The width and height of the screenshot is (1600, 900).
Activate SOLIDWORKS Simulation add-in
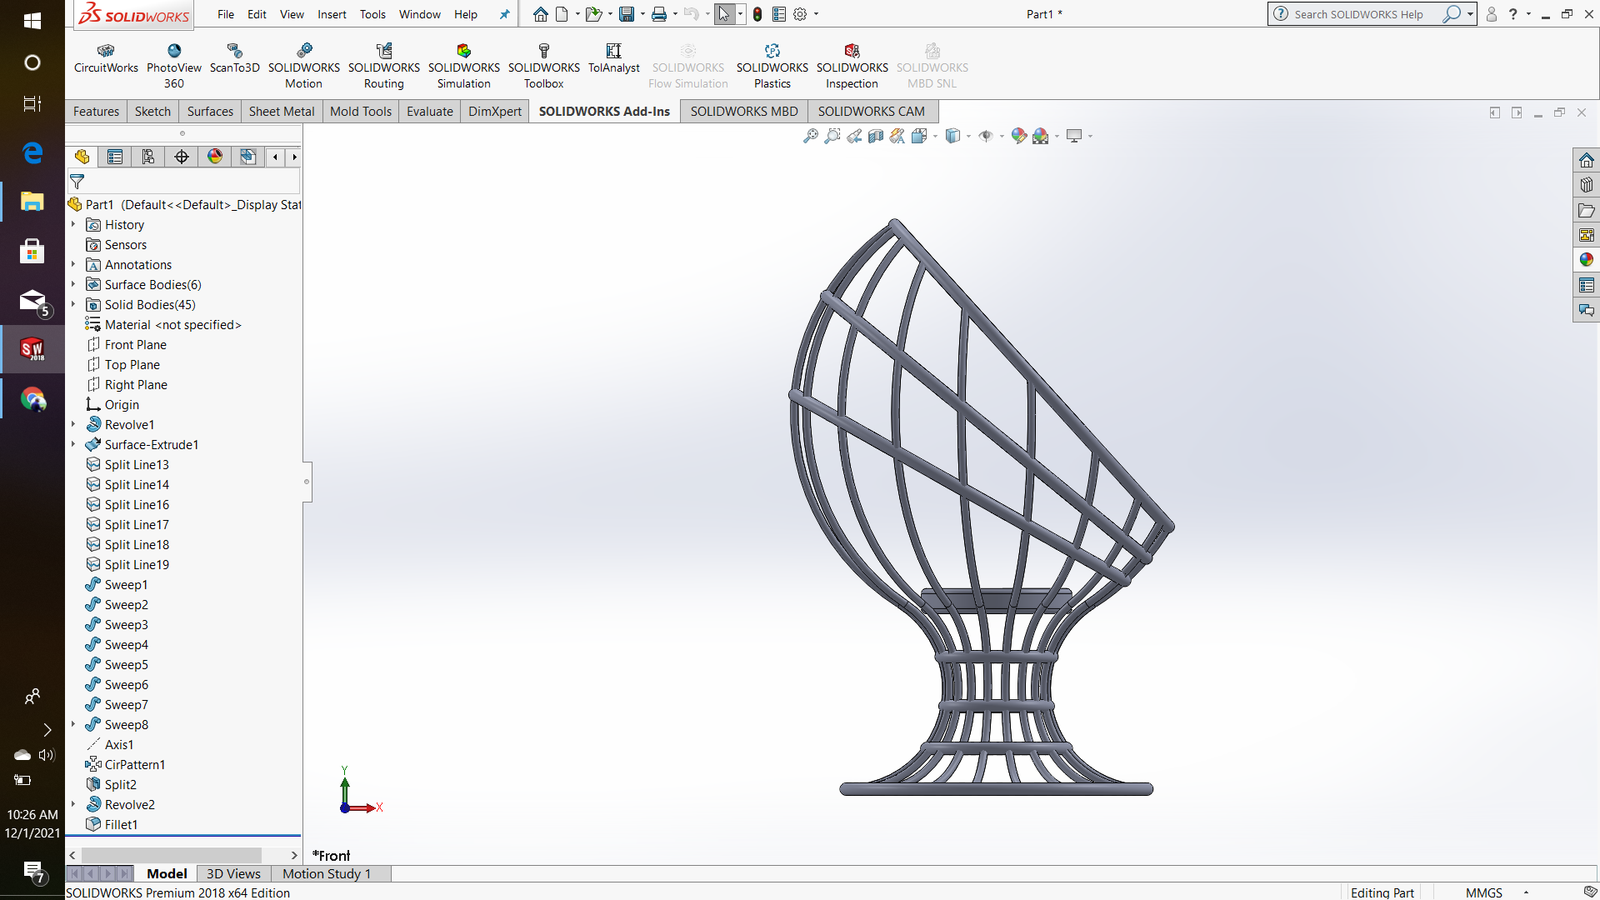tap(464, 66)
